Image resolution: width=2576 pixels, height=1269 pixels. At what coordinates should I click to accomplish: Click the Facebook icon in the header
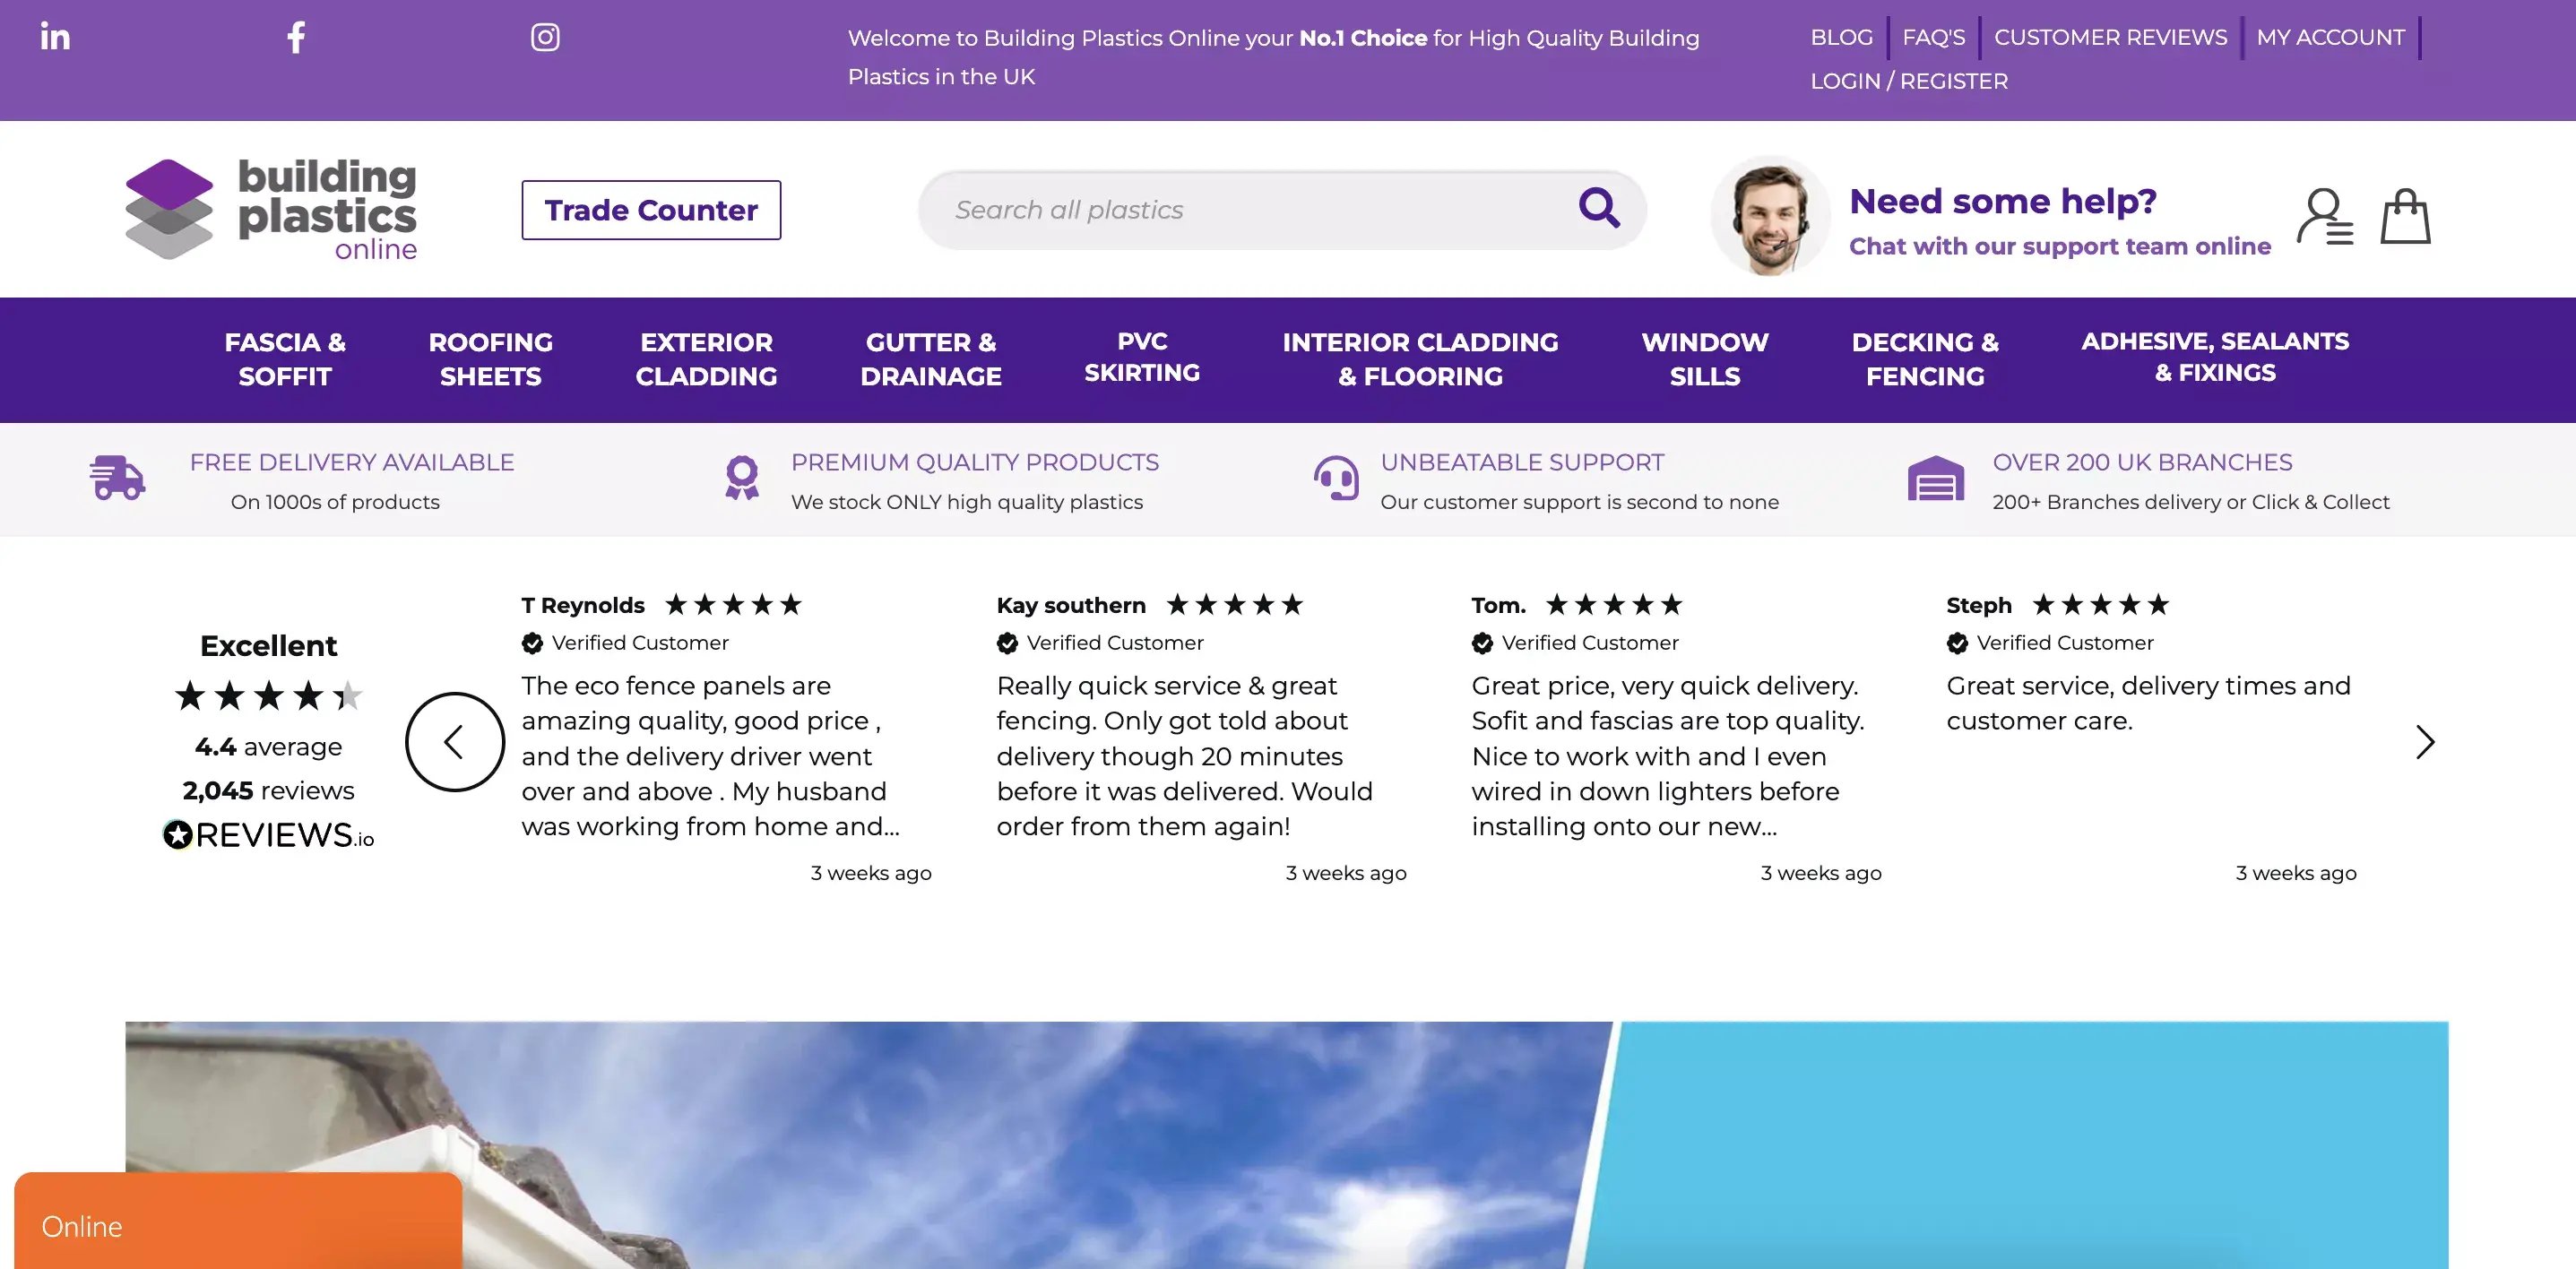295,37
